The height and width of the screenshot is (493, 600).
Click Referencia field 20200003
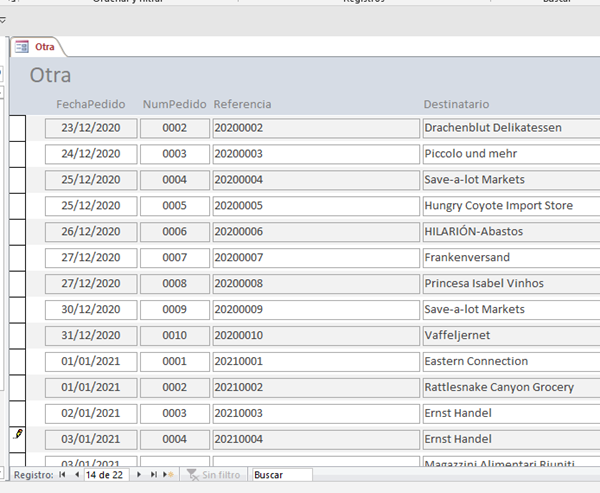[316, 154]
